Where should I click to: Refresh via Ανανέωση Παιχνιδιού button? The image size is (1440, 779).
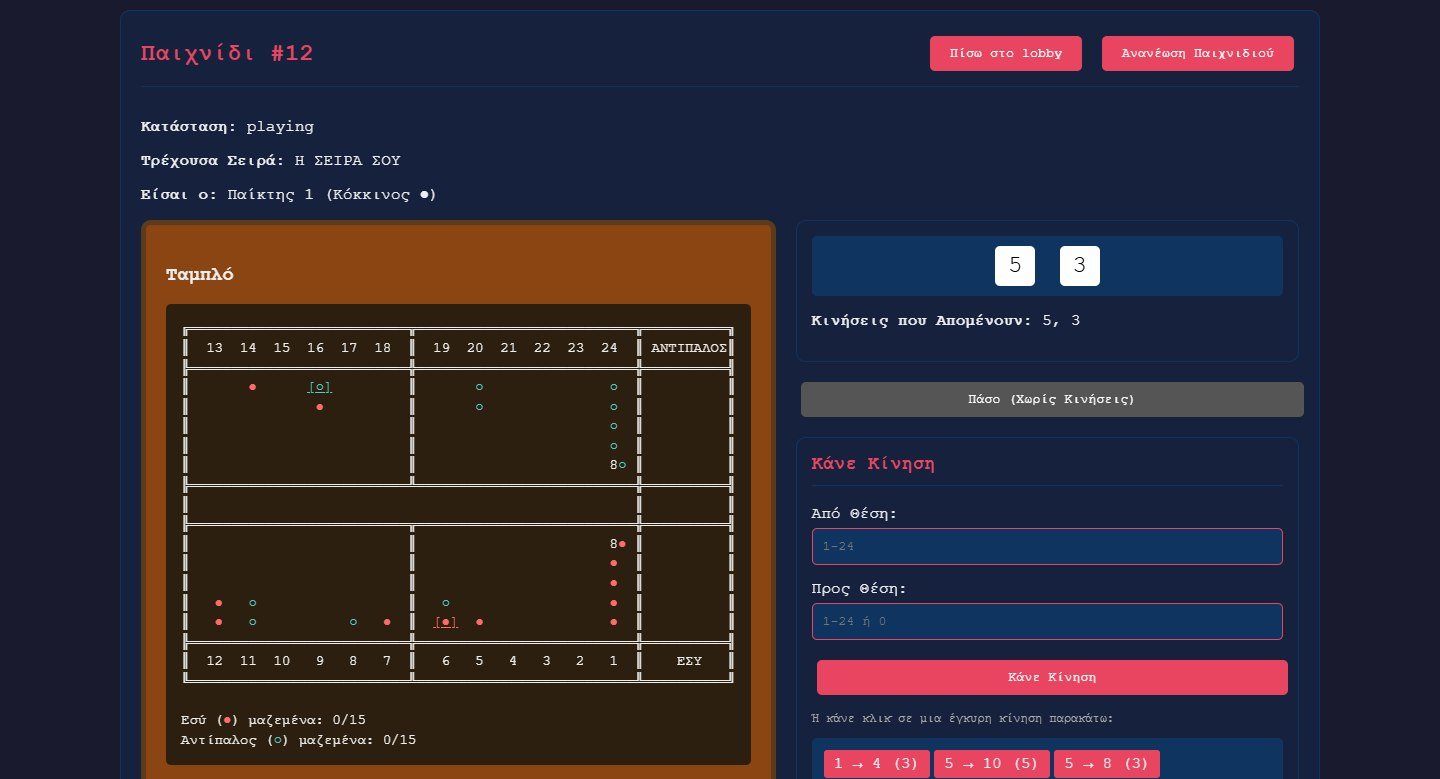[1198, 54]
